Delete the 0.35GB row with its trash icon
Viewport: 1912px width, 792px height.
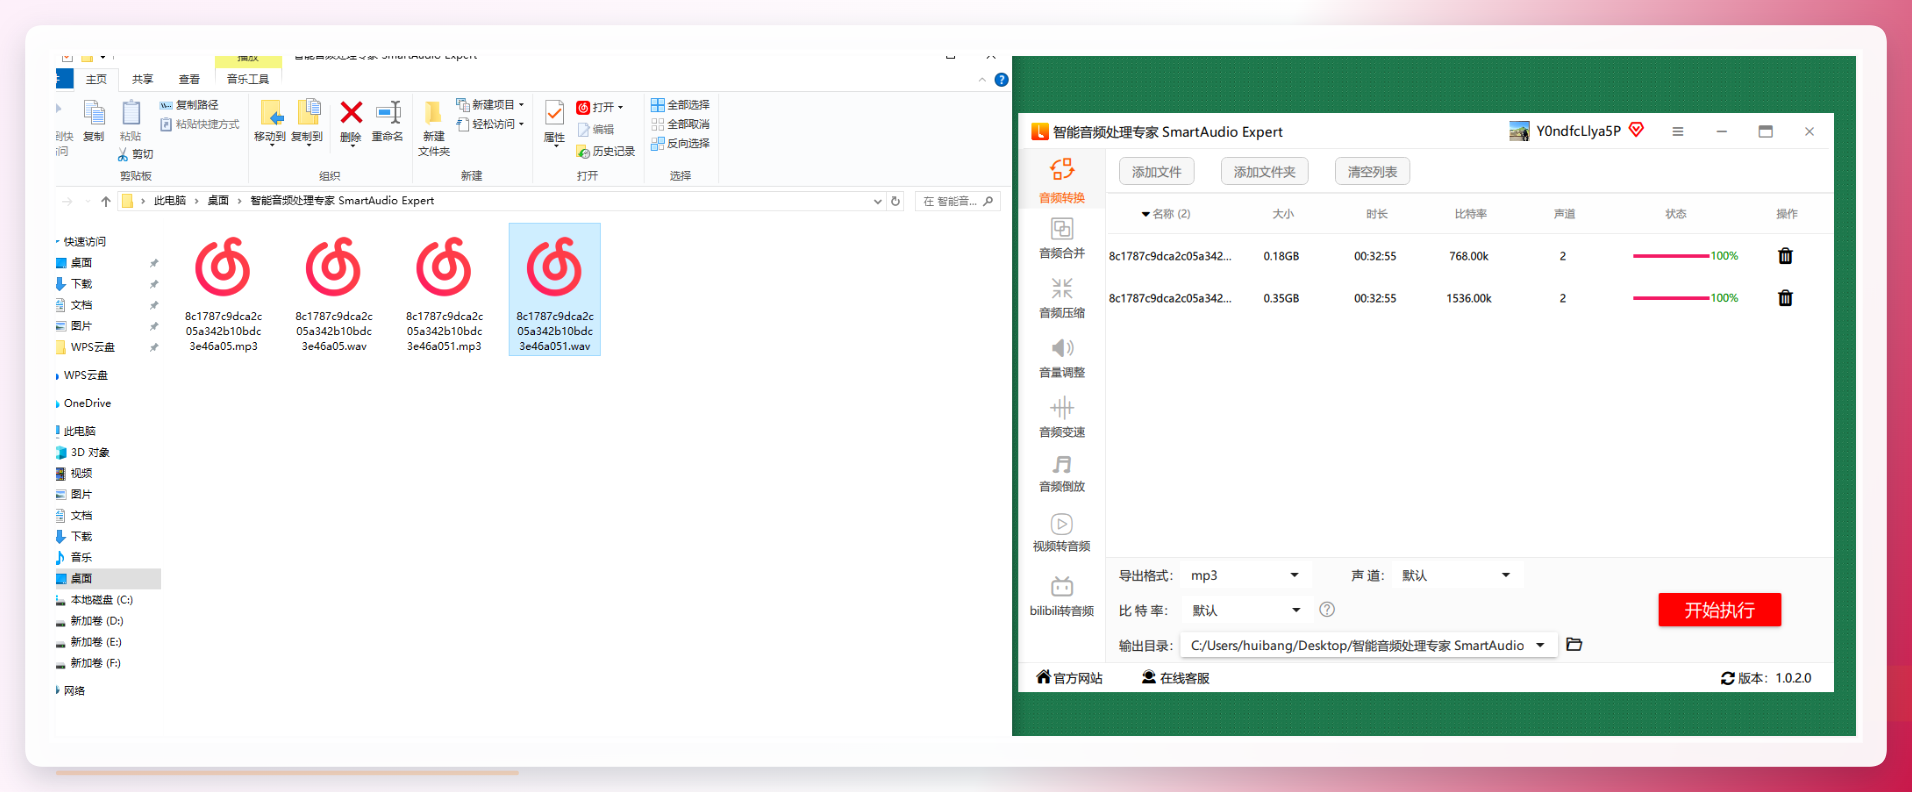click(x=1785, y=298)
